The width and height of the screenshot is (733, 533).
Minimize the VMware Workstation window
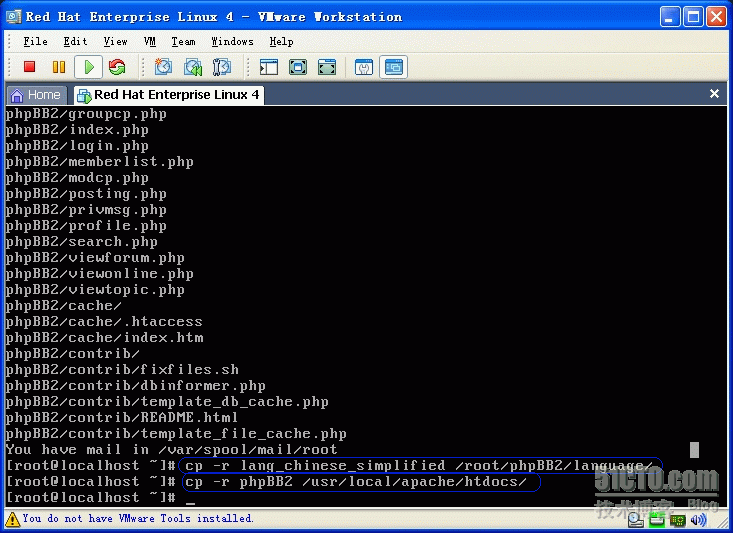[x=670, y=17]
